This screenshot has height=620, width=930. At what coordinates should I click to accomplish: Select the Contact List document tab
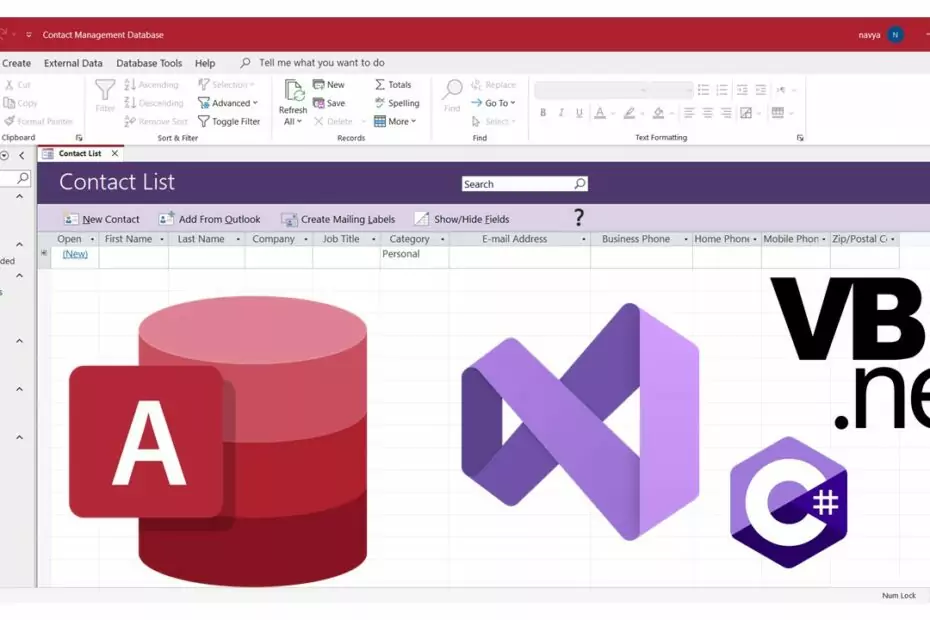(79, 153)
